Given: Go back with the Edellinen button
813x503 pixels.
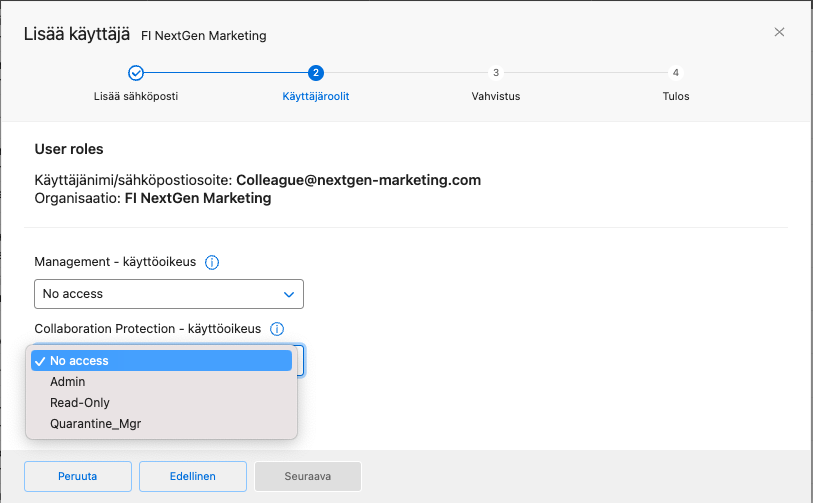Looking at the screenshot, I should coord(192,477).
